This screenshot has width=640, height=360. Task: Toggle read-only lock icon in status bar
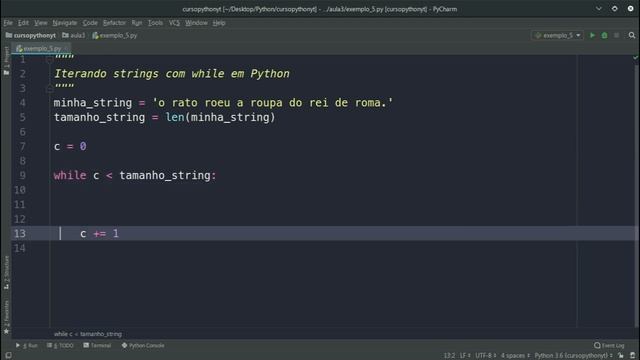pyautogui.click(x=621, y=356)
